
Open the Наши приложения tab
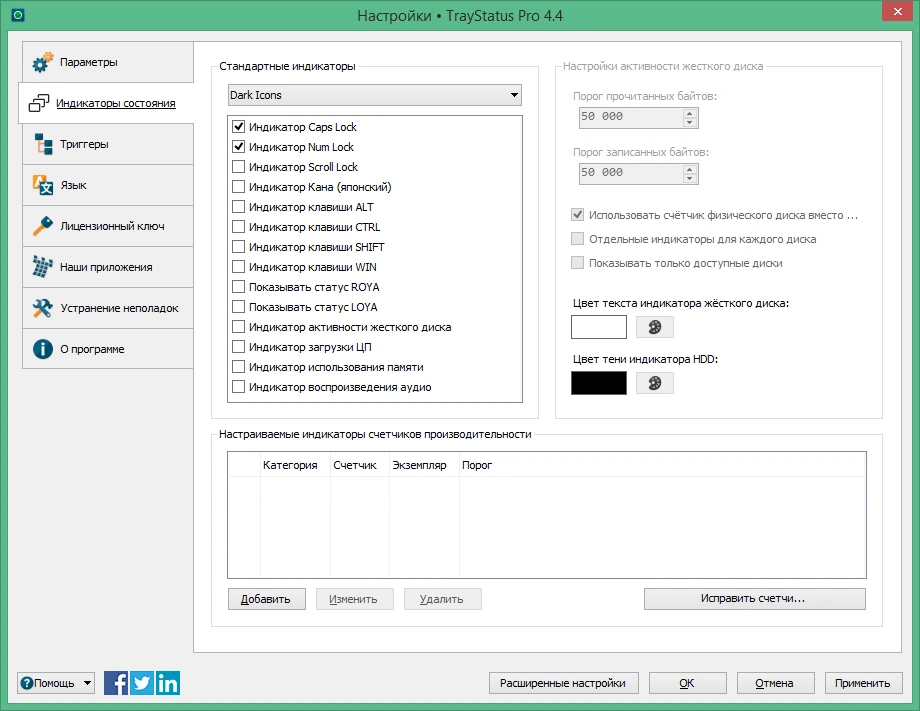click(108, 267)
